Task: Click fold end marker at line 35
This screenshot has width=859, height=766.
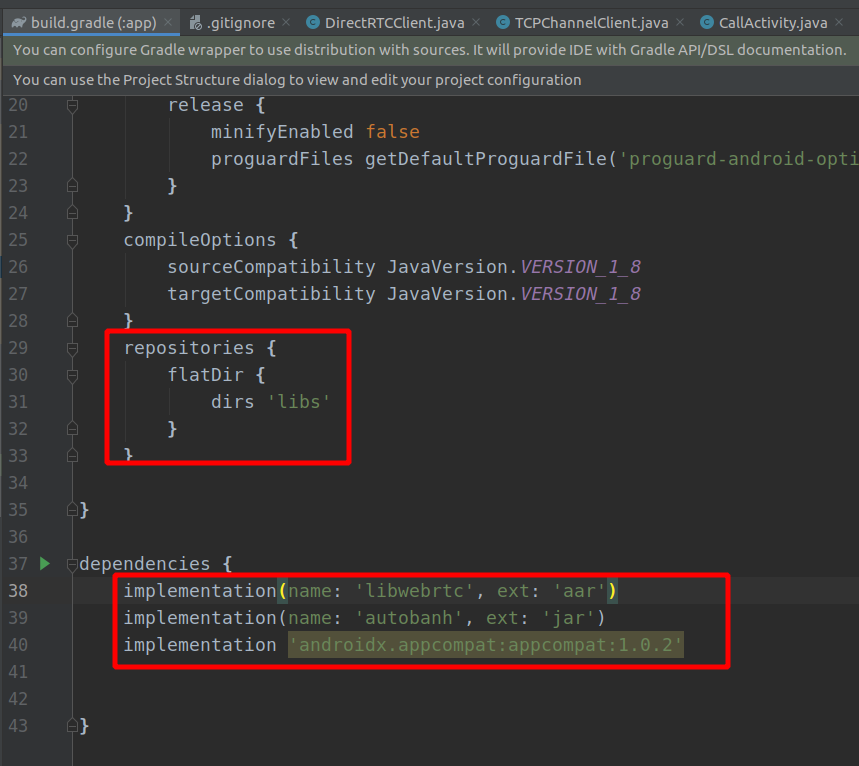Action: 72,510
